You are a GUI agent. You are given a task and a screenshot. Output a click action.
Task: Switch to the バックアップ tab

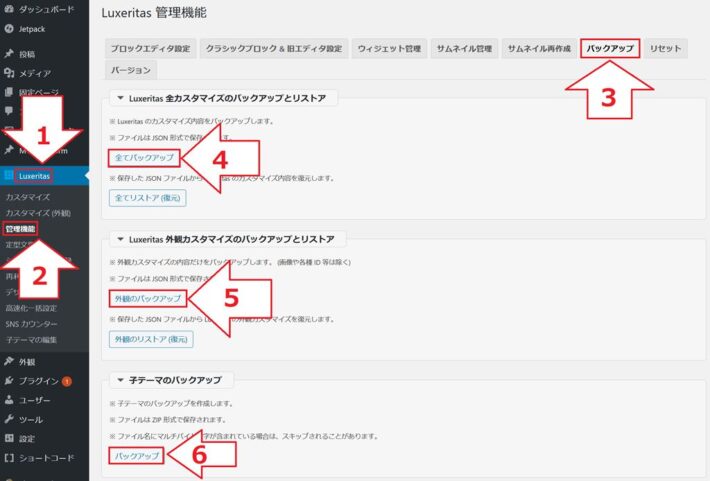pos(610,48)
